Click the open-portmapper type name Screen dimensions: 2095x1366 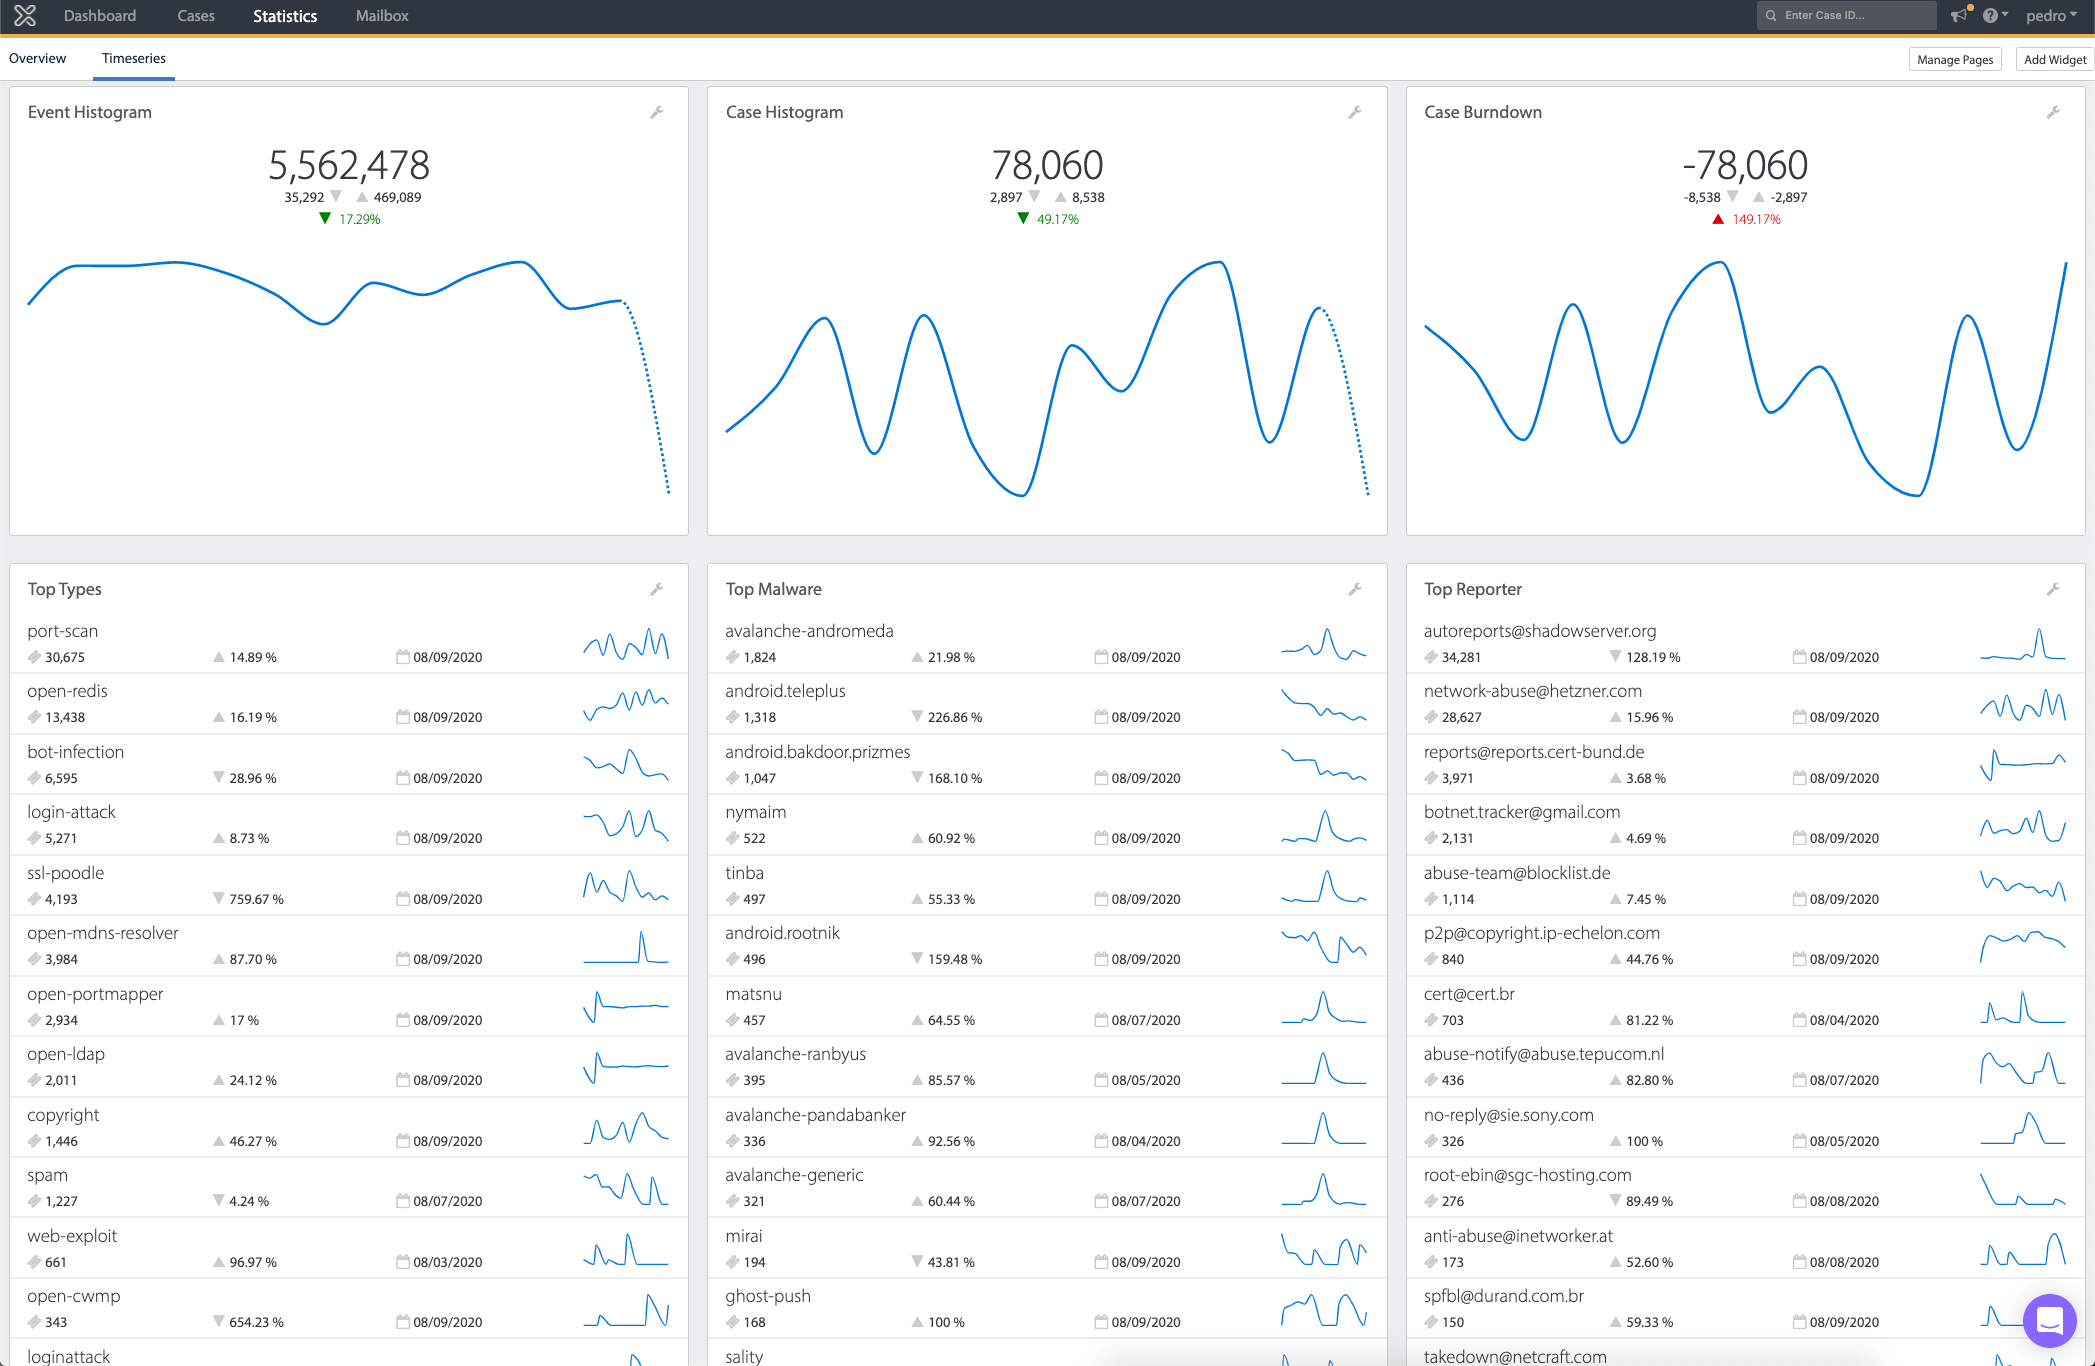tap(95, 994)
